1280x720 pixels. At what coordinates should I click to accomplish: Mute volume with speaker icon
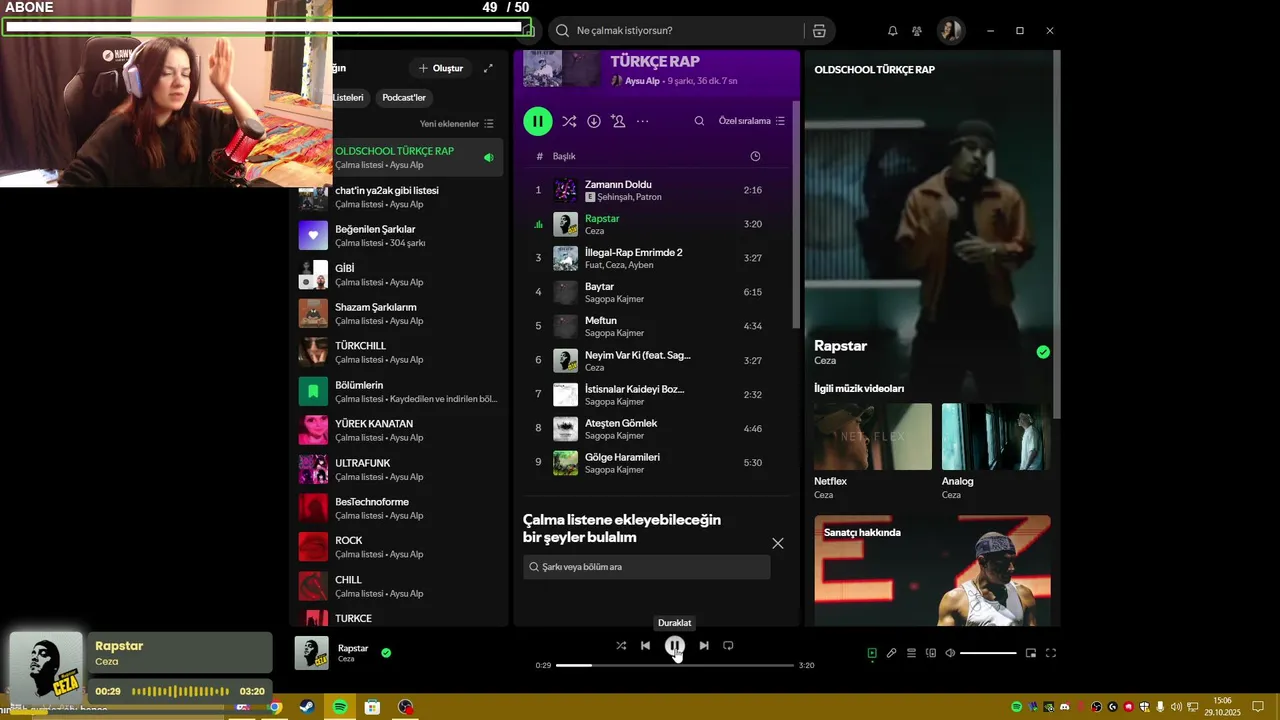(x=950, y=653)
